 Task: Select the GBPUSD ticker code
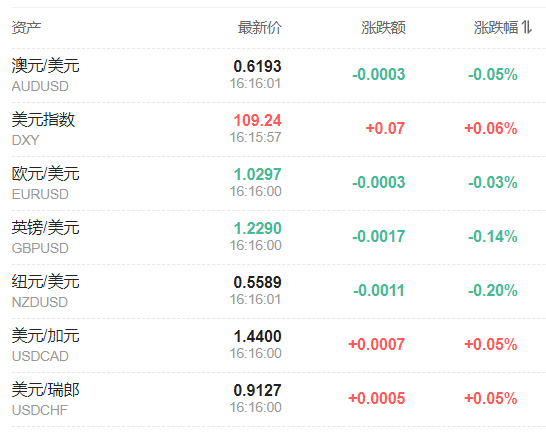[x=40, y=248]
